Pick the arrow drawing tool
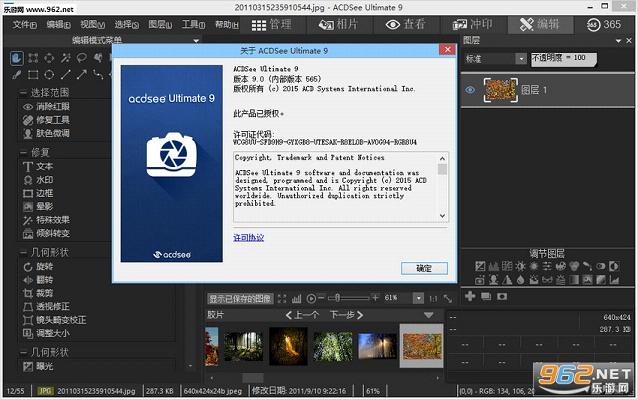Viewport: 638px width, 400px height. point(81,74)
